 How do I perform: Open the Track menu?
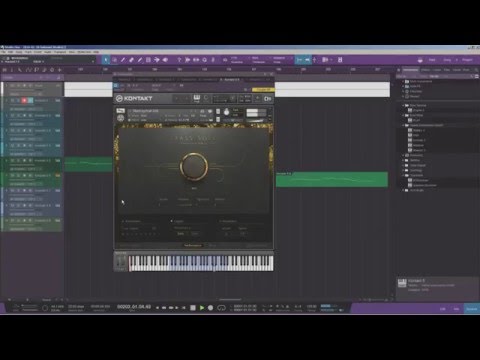(28, 52)
